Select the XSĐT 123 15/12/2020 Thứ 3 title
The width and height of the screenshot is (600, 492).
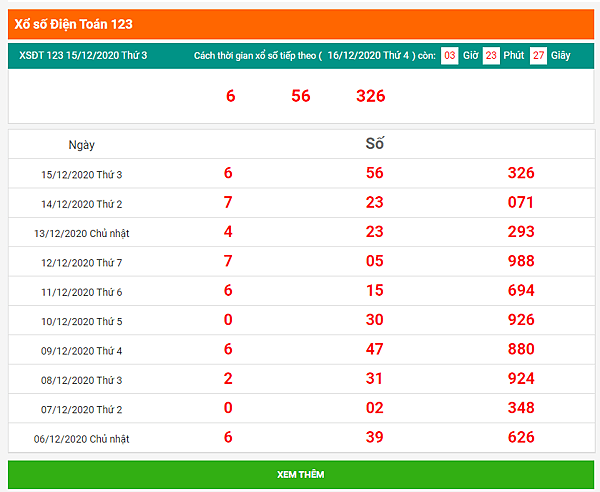point(83,55)
